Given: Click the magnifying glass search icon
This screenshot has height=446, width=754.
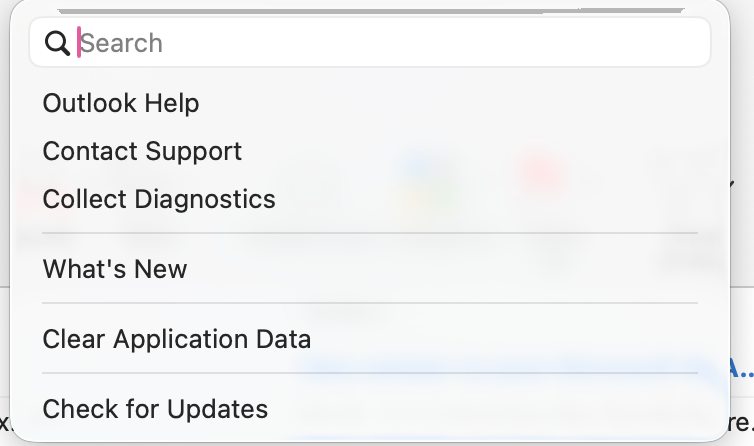Looking at the screenshot, I should 58,43.
